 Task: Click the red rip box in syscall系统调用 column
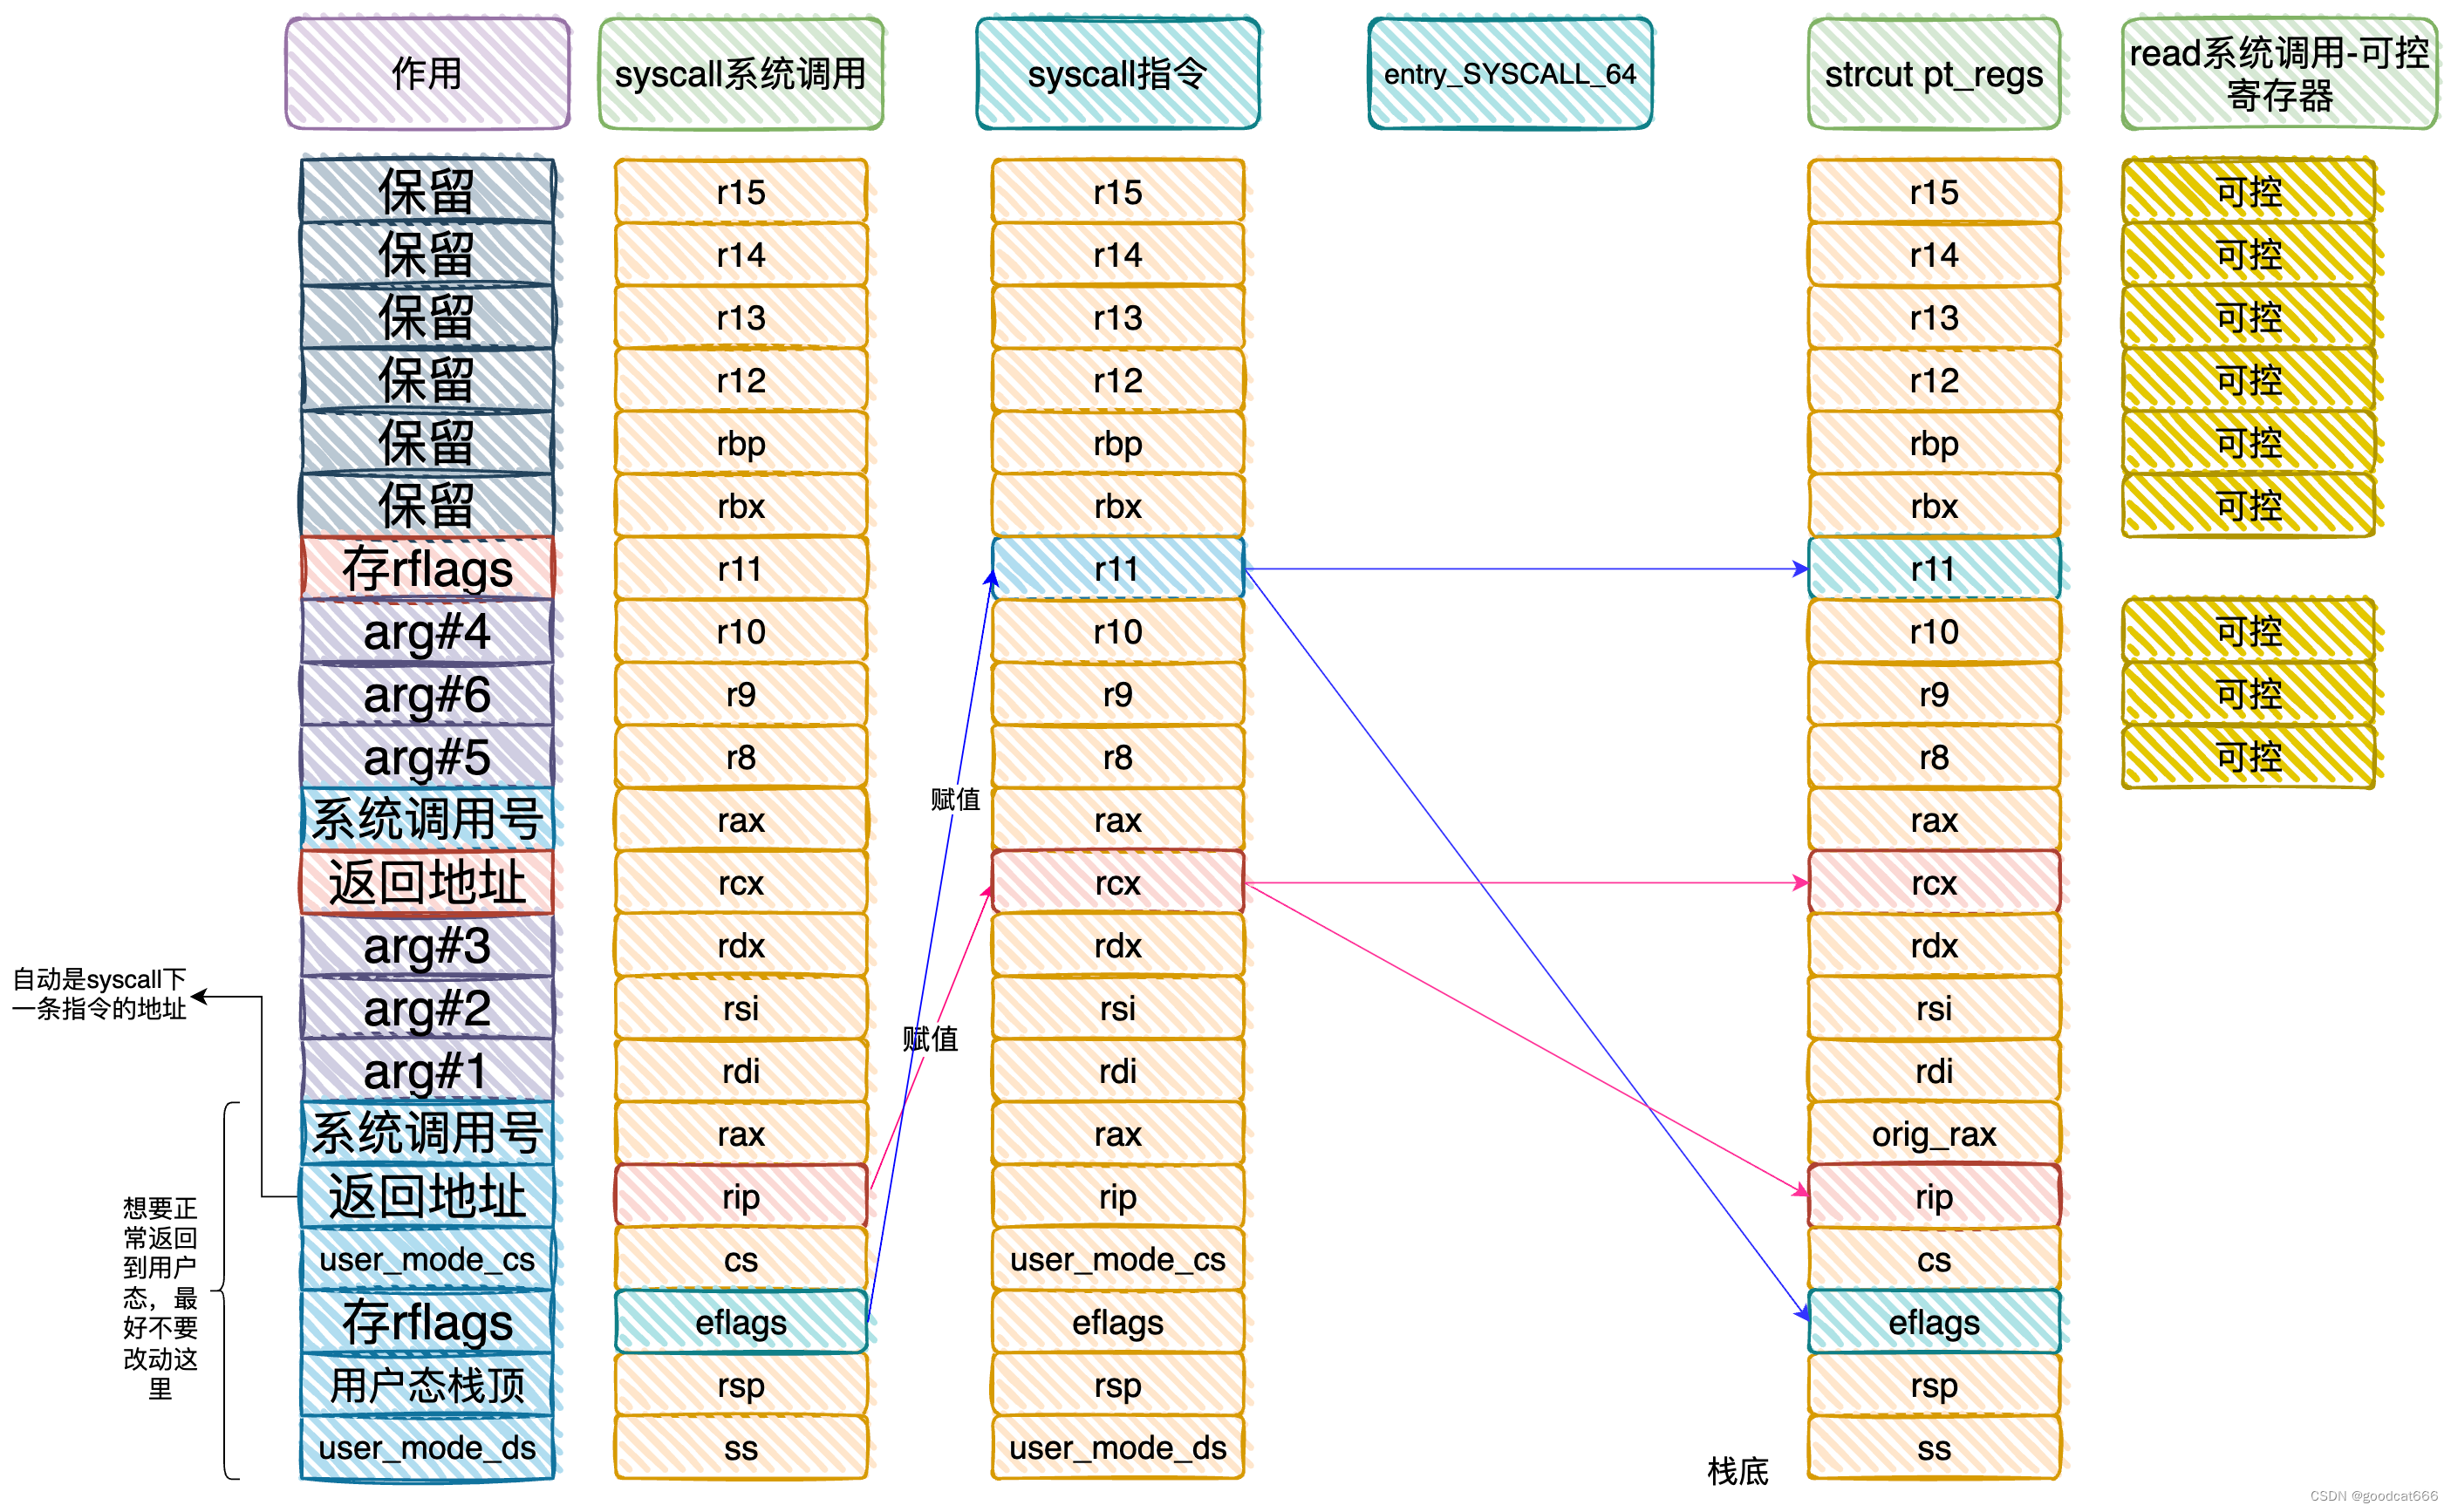click(x=741, y=1196)
